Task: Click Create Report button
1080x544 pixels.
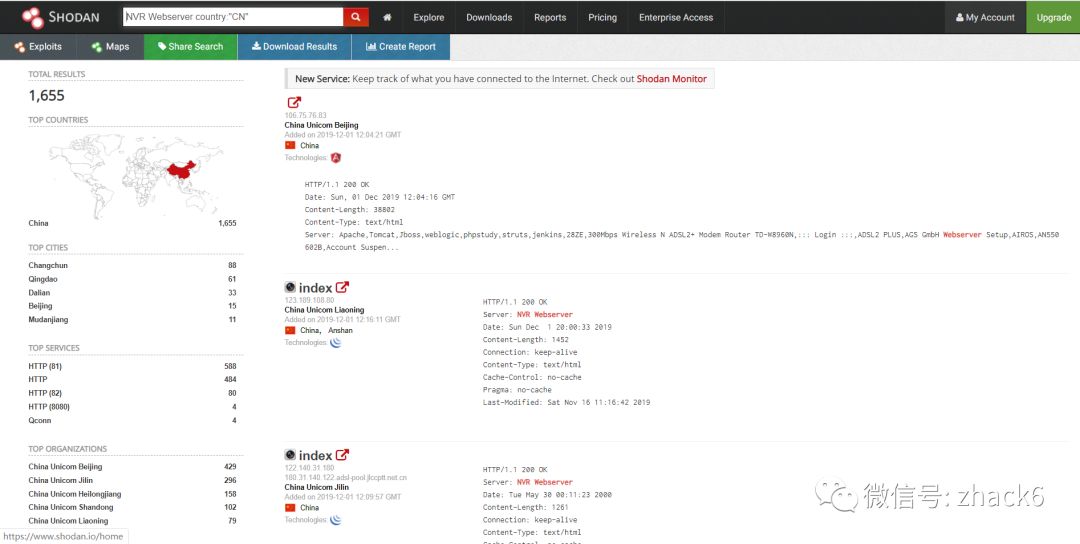Action: [x=400, y=47]
